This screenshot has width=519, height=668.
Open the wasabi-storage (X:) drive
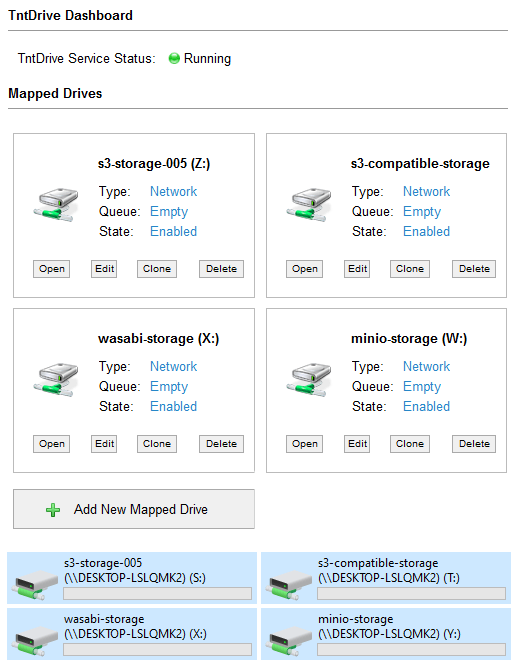point(52,444)
